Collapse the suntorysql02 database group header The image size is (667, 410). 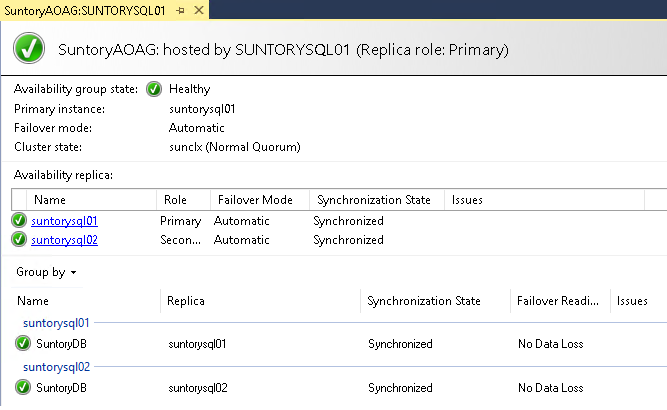point(56,367)
